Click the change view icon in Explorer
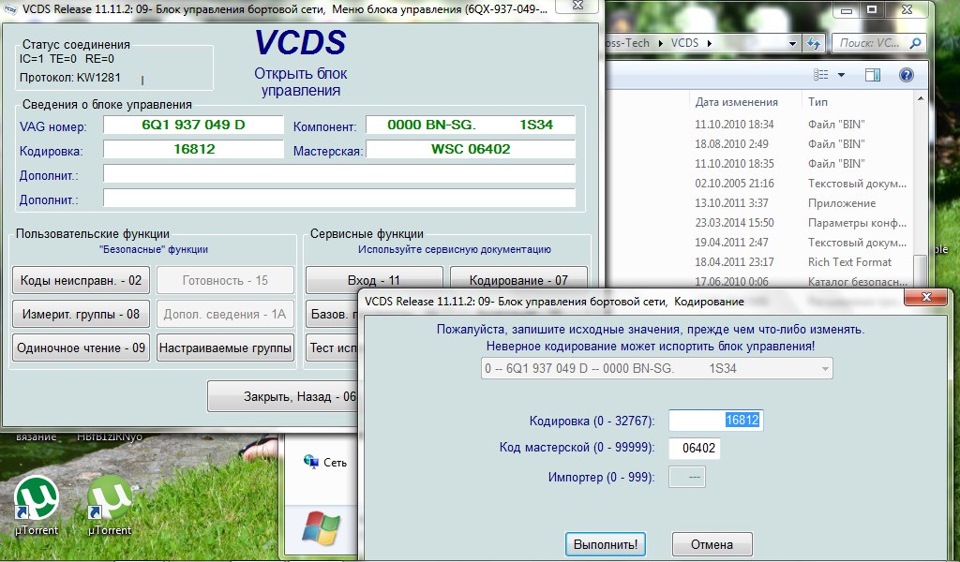Screen dimensions: 960x562 pyautogui.click(x=820, y=75)
